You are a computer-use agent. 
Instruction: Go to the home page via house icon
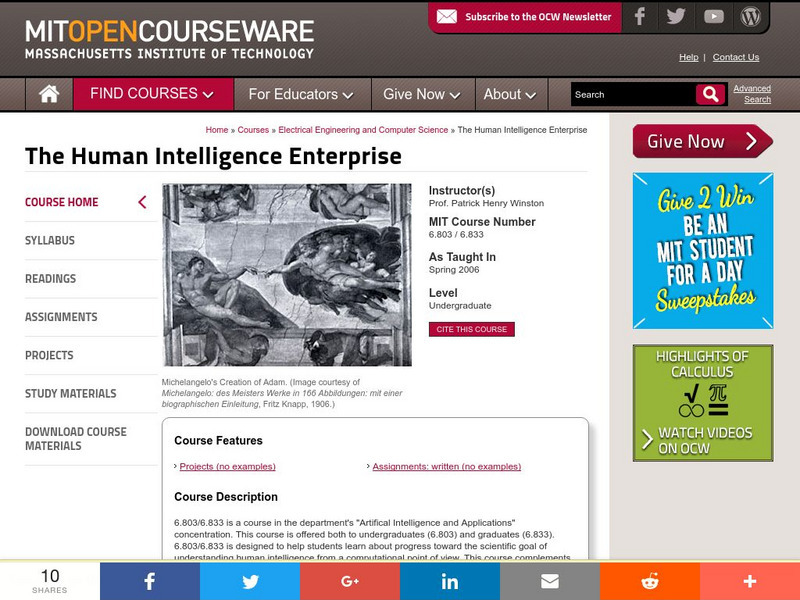49,94
